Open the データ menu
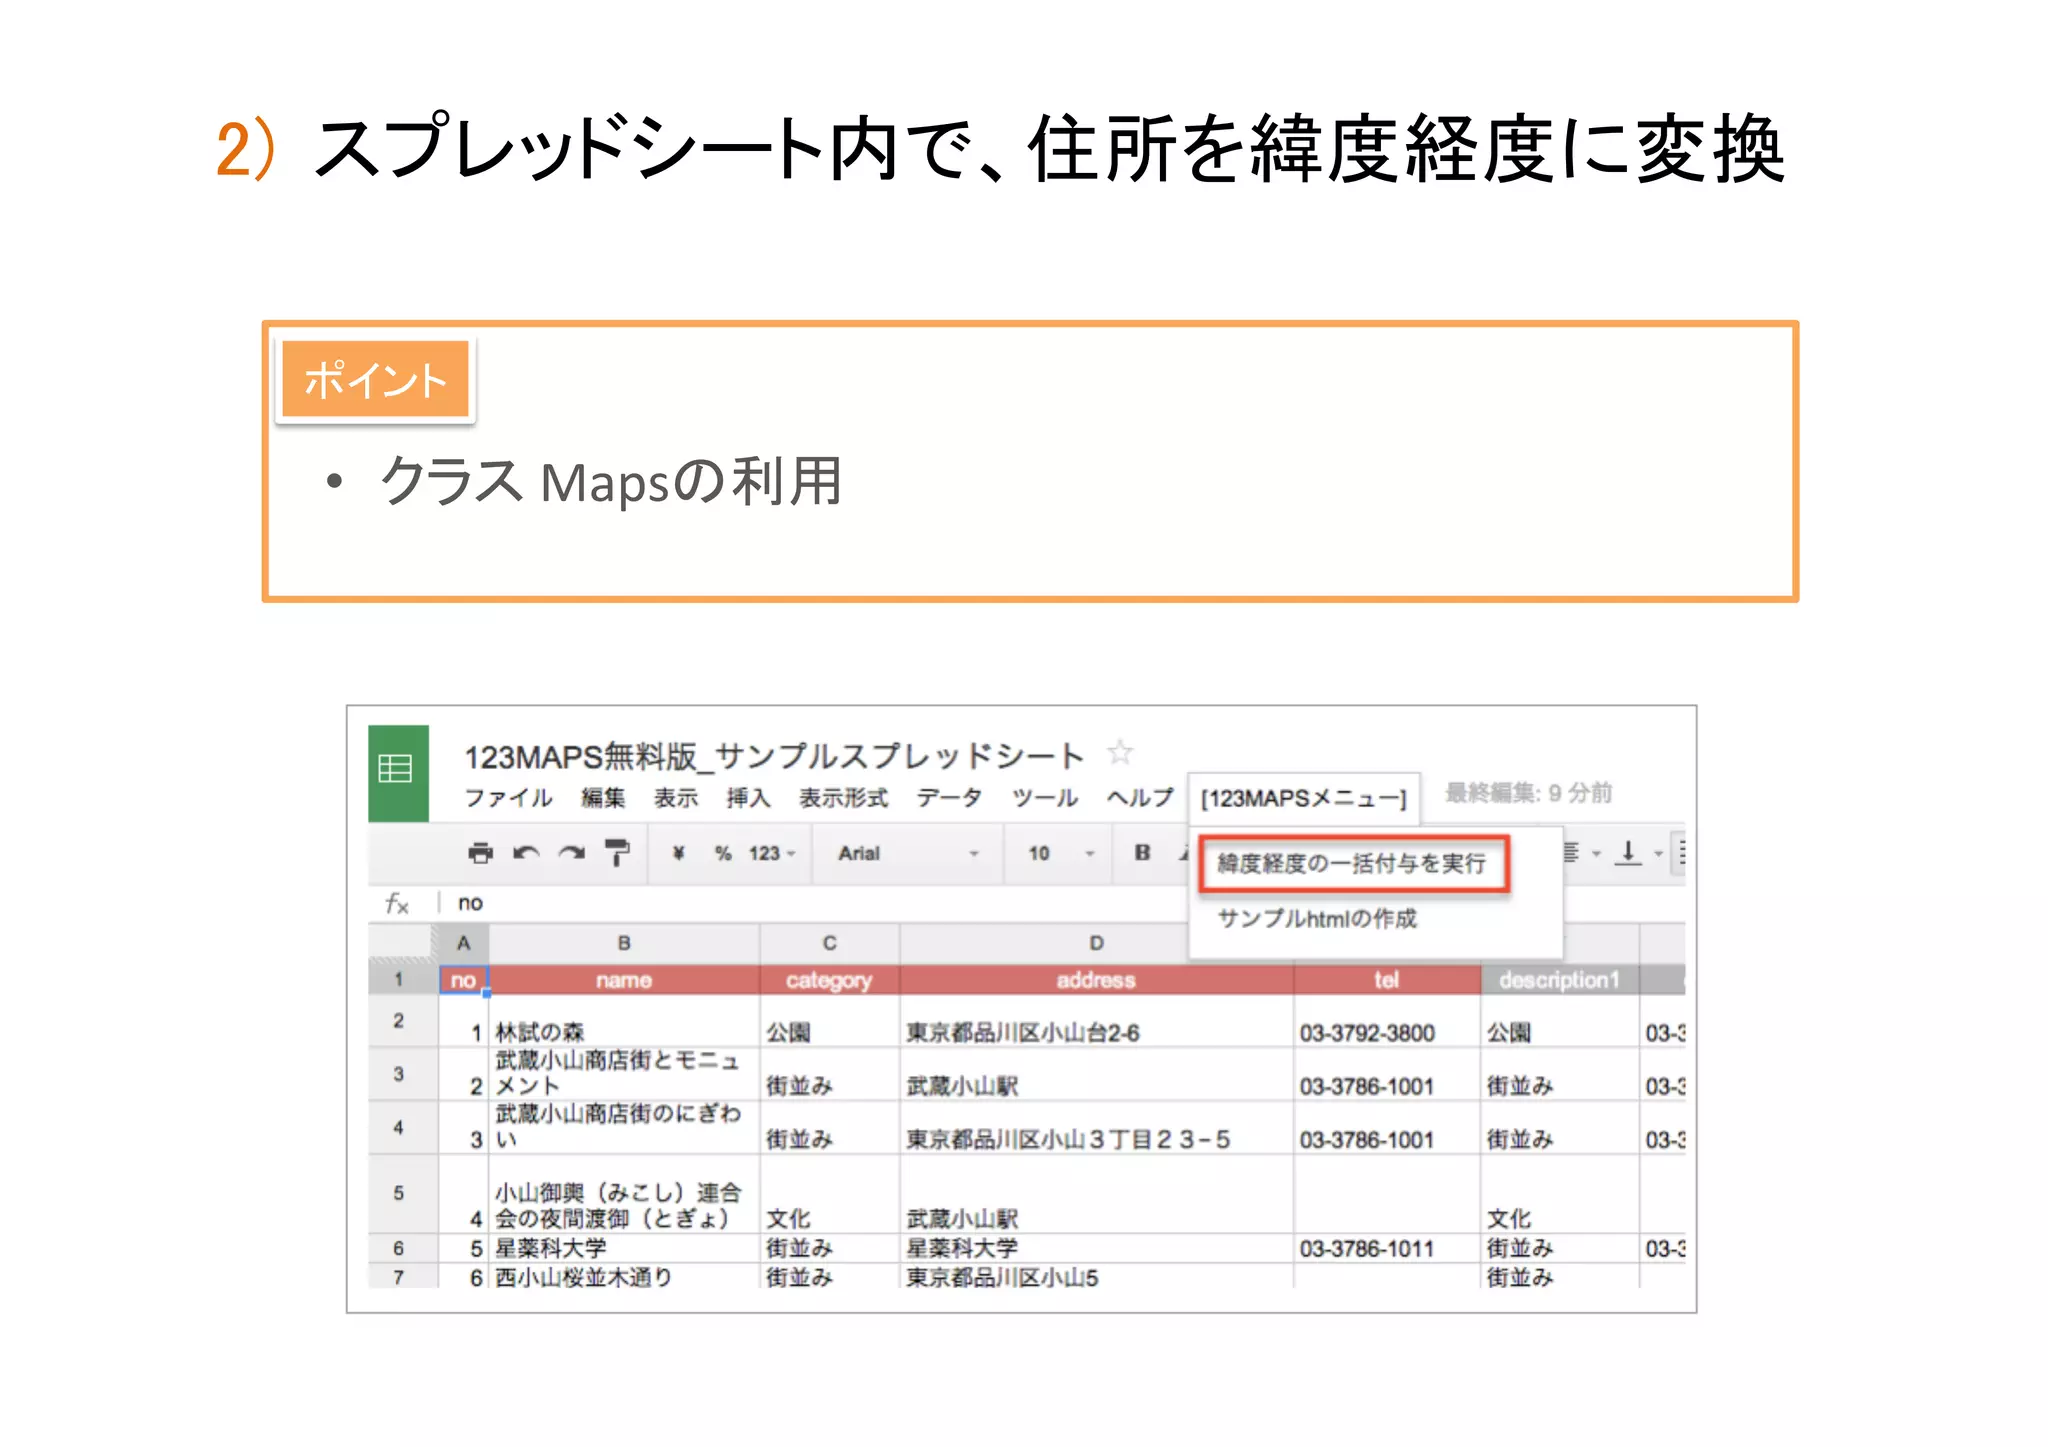2048x1447 pixels. [949, 797]
